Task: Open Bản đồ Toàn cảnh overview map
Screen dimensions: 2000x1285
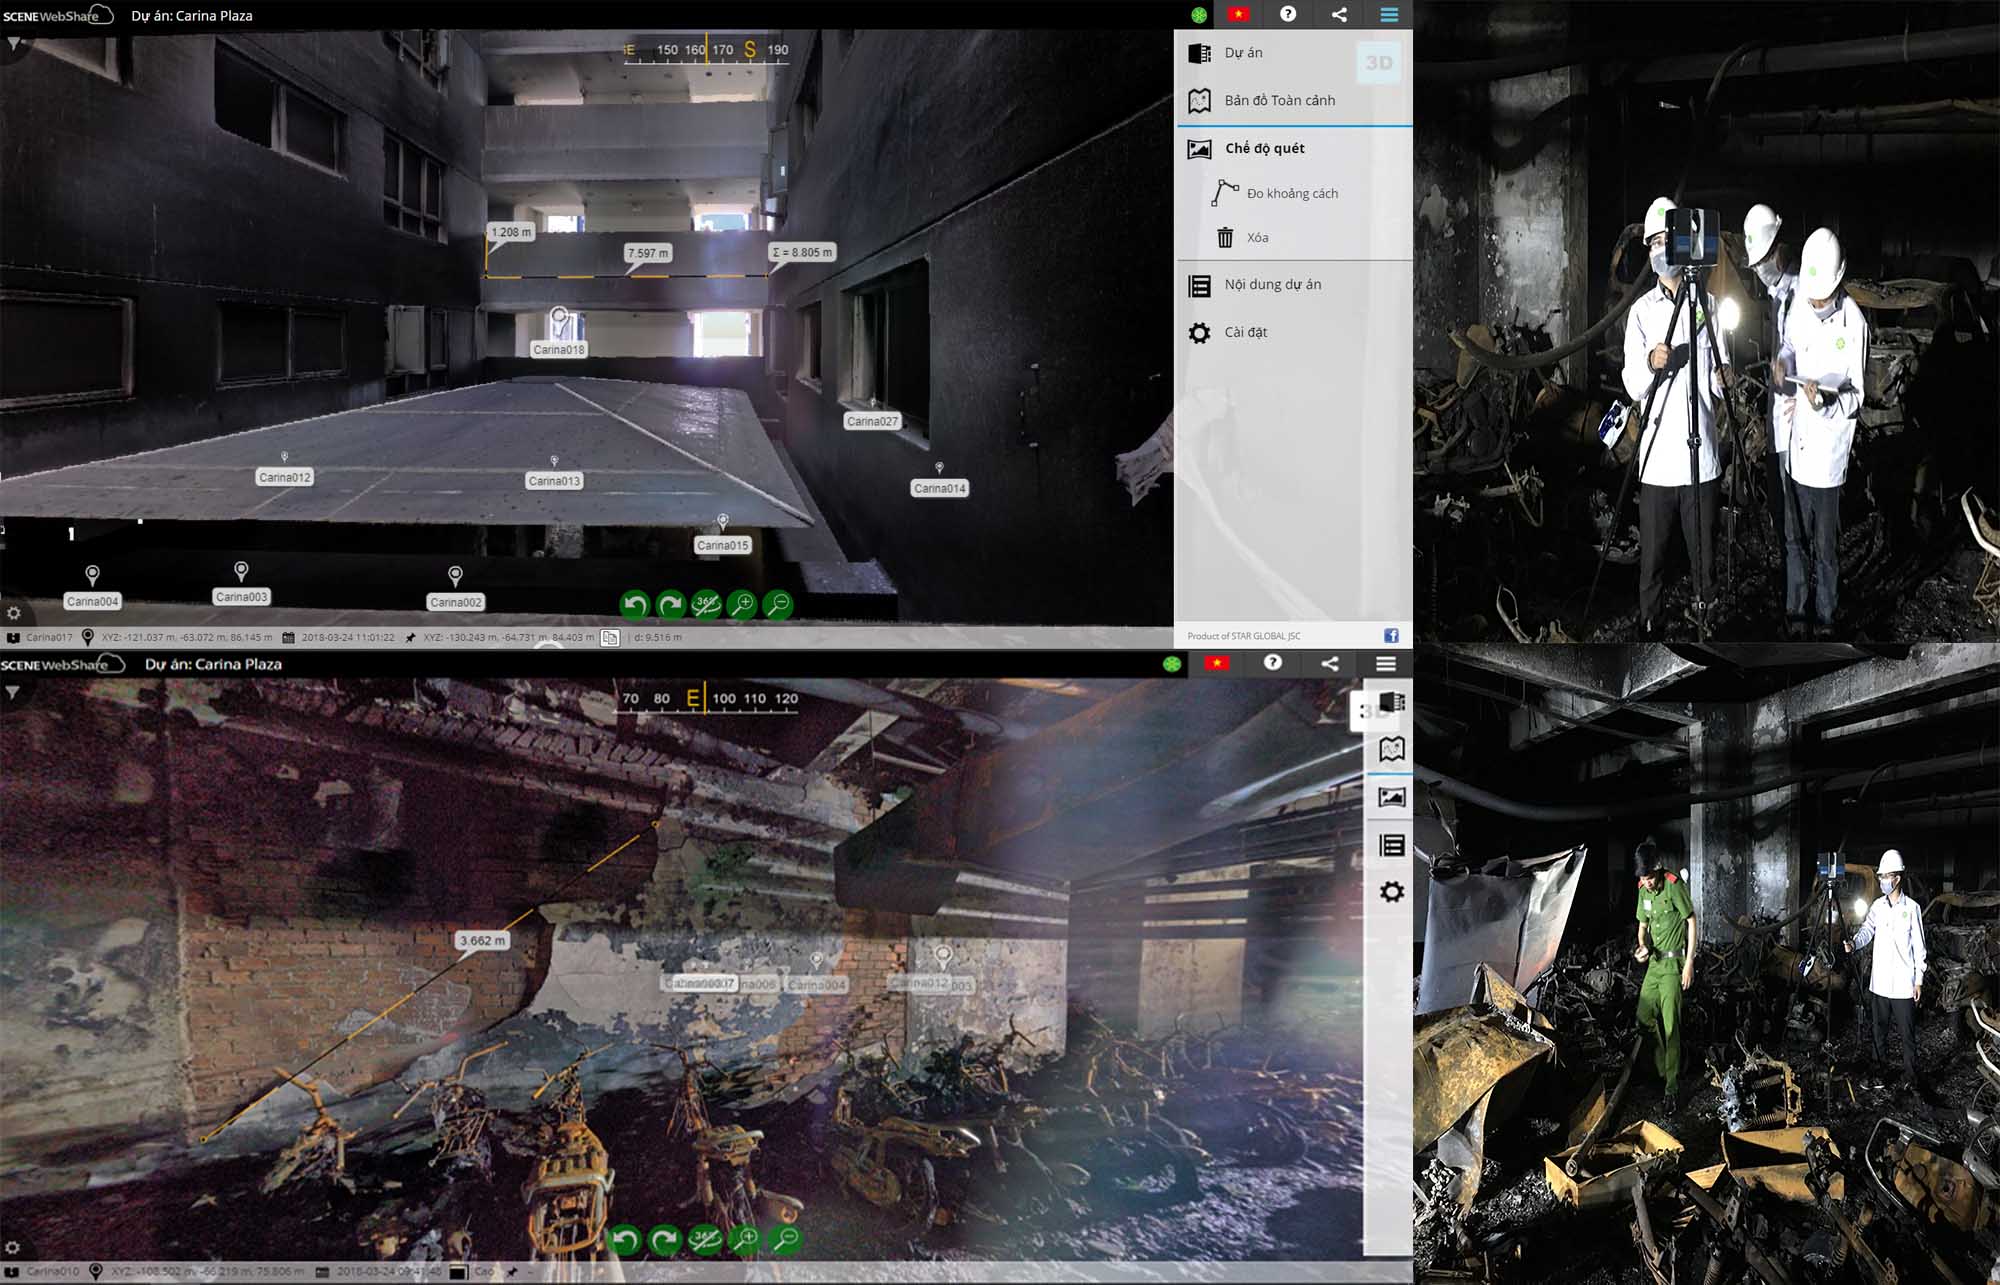Action: tap(1279, 100)
